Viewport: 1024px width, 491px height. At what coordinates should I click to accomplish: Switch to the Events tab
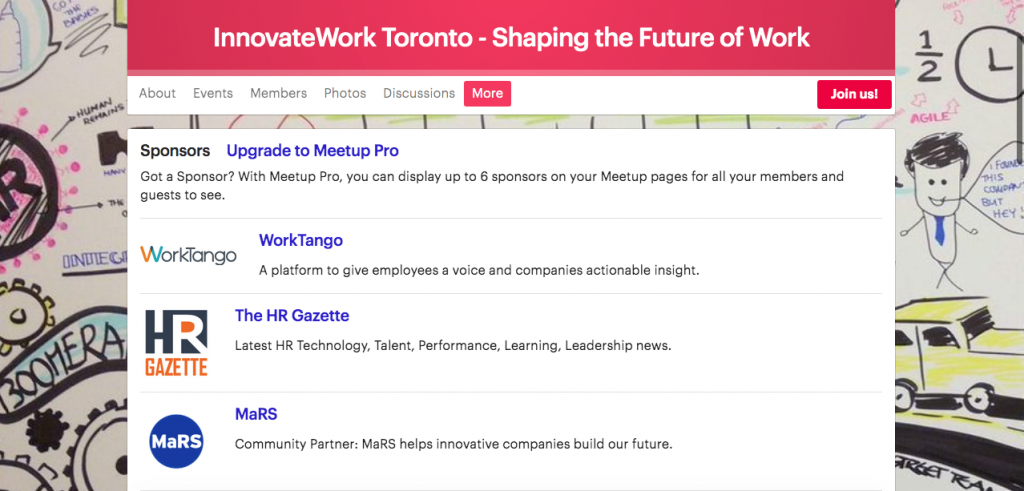click(x=213, y=93)
